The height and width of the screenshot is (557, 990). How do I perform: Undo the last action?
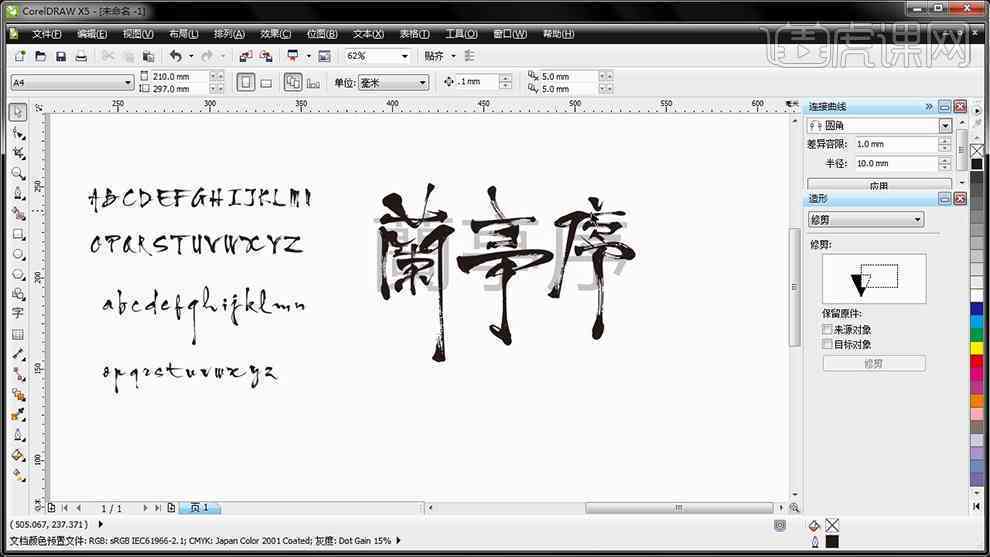(176, 56)
